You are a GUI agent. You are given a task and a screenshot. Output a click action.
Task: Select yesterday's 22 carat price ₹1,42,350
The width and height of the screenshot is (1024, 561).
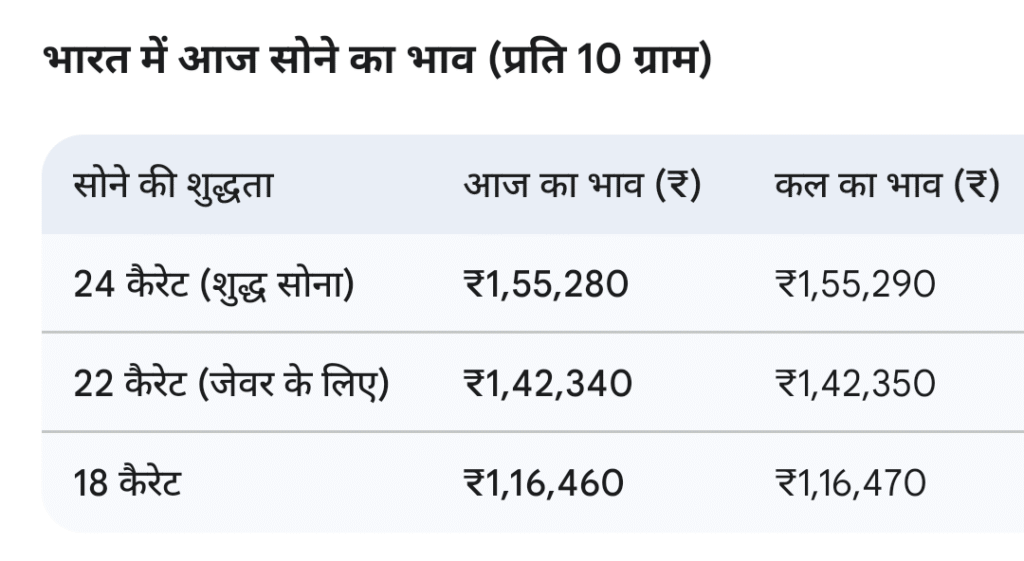(856, 383)
